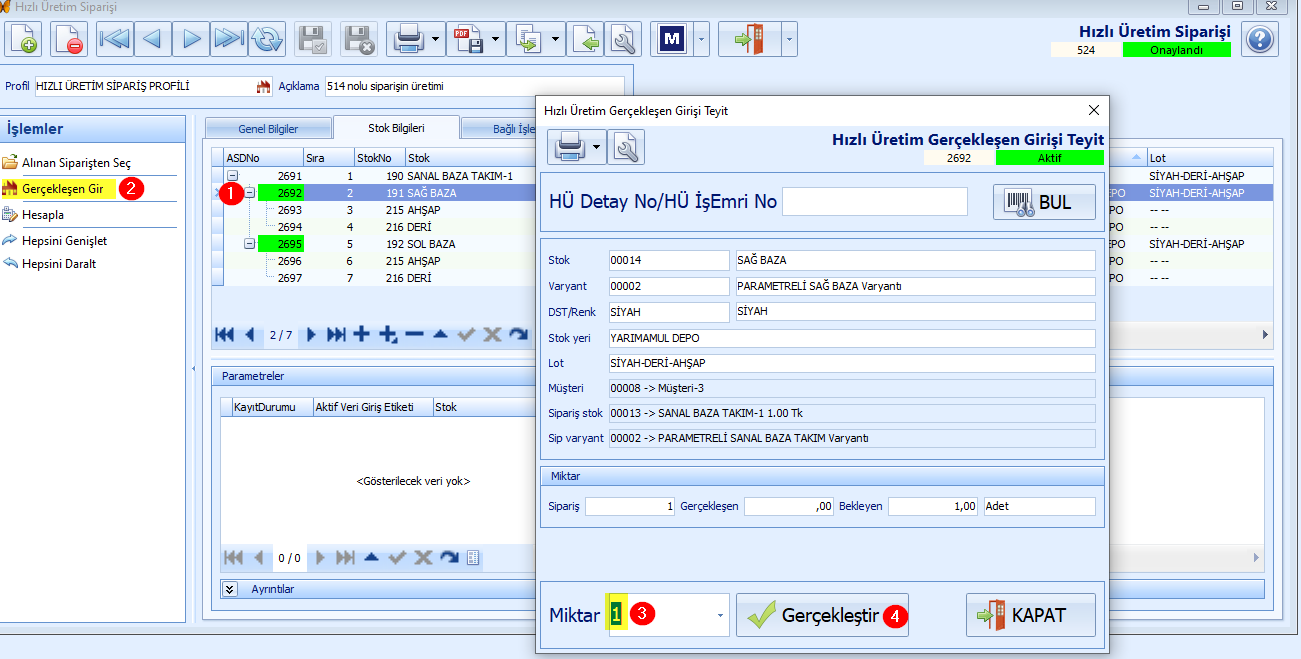The width and height of the screenshot is (1301, 659).
Task: Select Gerçekleşen Gir in İşlemler panel
Action: [63, 188]
